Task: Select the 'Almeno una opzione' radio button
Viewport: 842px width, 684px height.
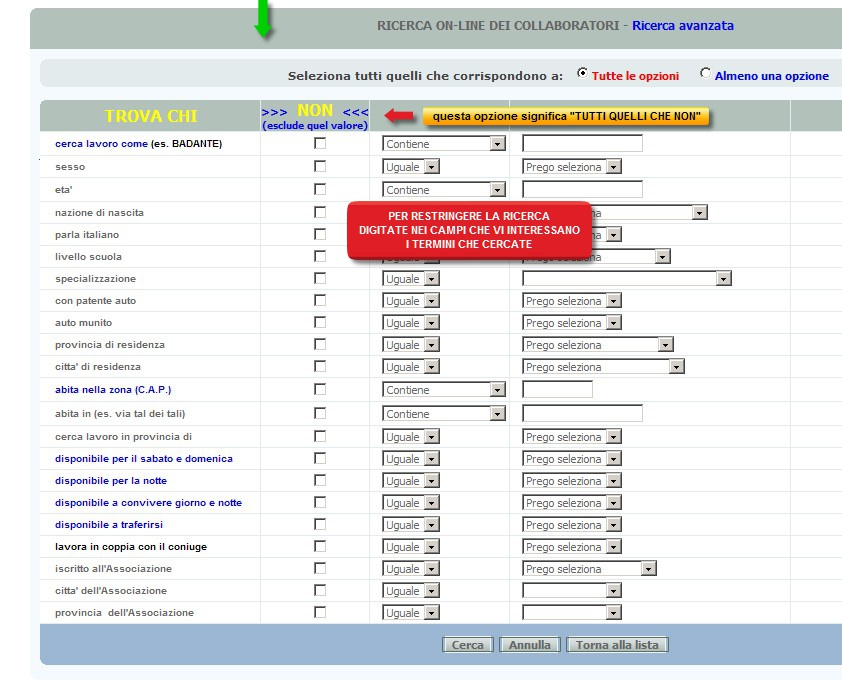Action: [705, 73]
